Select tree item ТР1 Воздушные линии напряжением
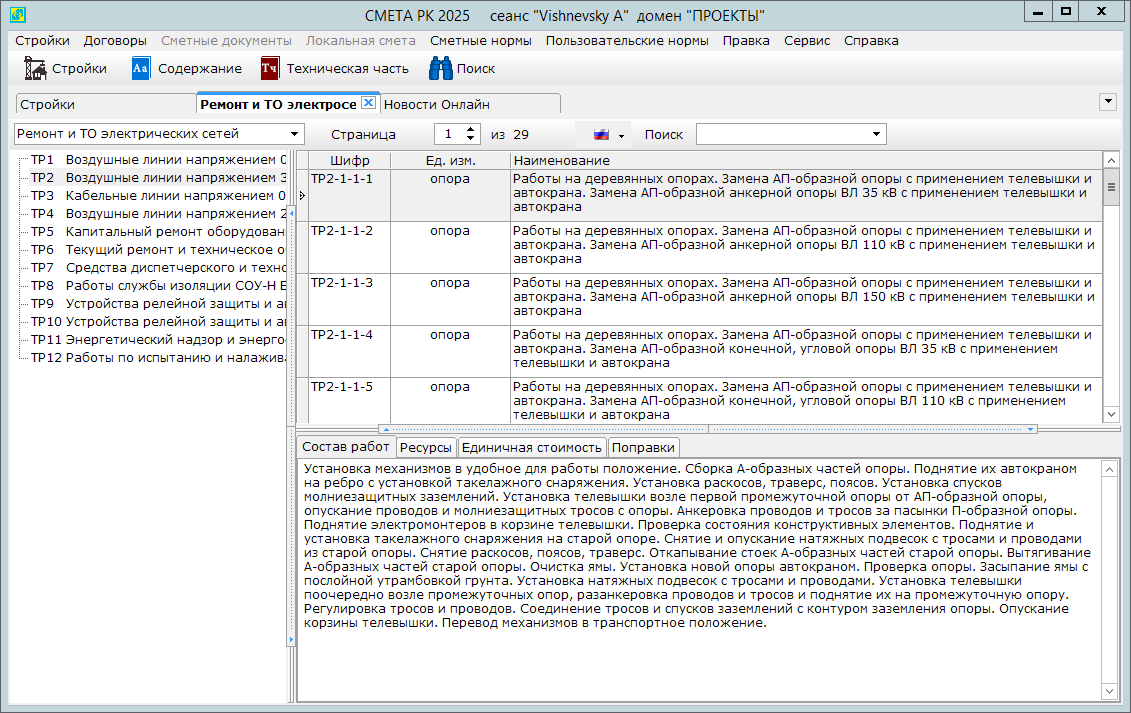Viewport: 1131px width, 713px height. tap(158, 159)
